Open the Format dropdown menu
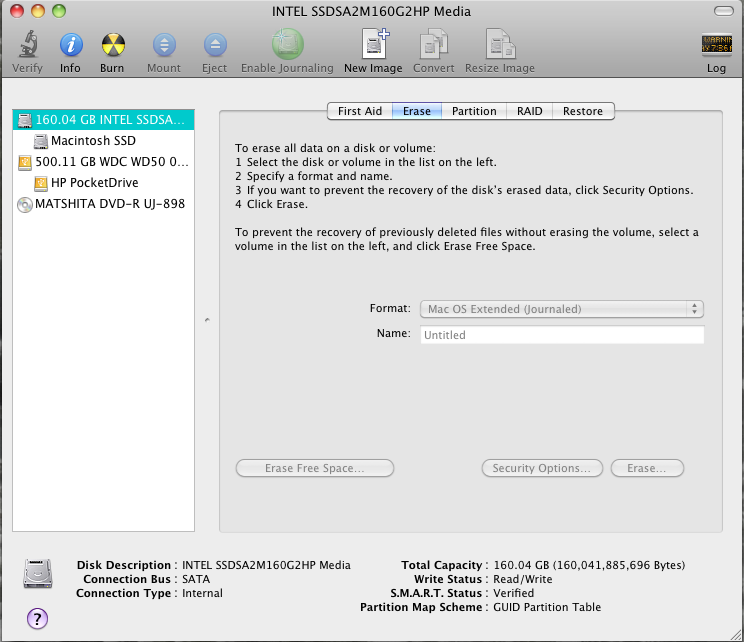The height and width of the screenshot is (642, 744). tap(561, 309)
